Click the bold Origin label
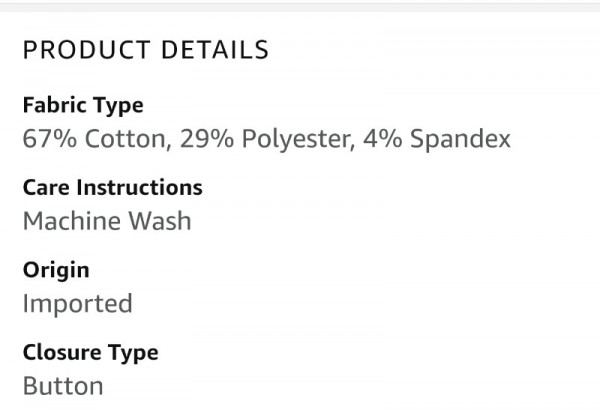 tap(56, 271)
